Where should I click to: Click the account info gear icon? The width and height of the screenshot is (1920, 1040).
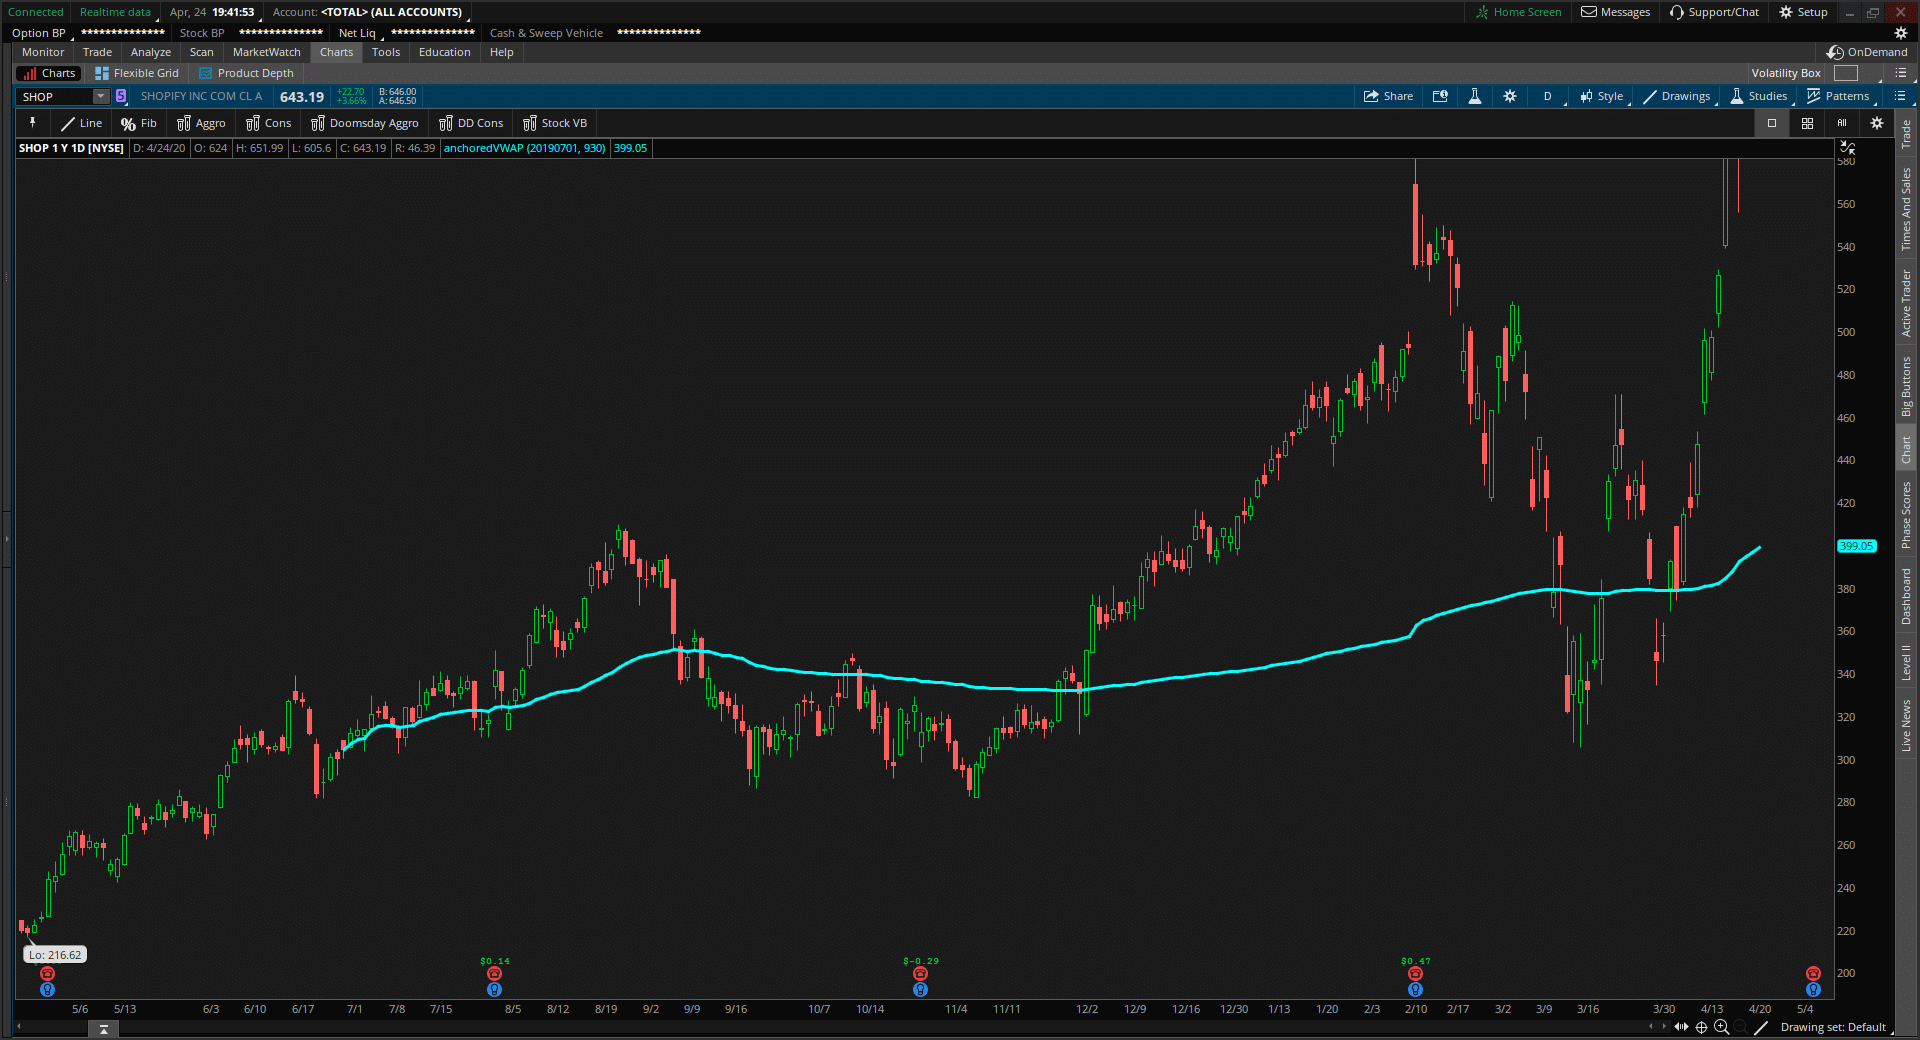1901,33
